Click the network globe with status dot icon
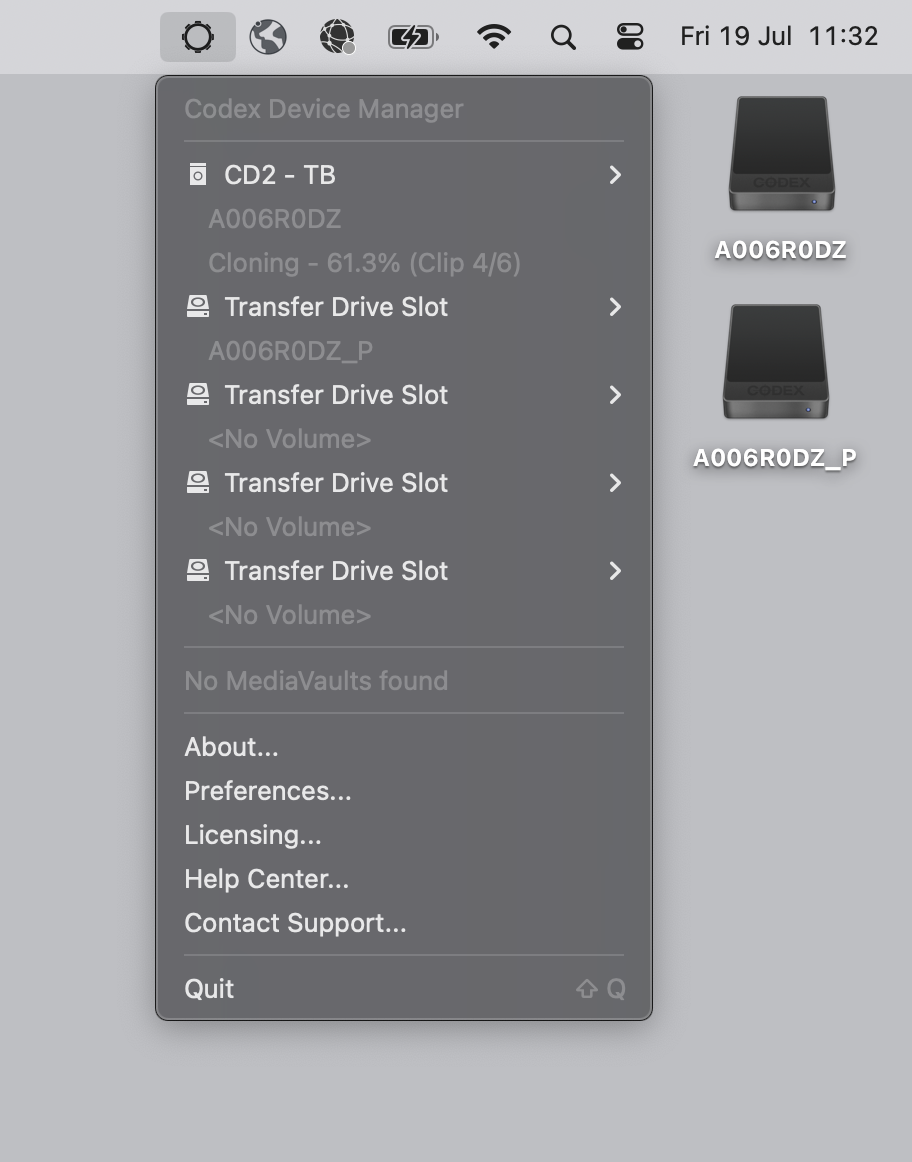 337,36
